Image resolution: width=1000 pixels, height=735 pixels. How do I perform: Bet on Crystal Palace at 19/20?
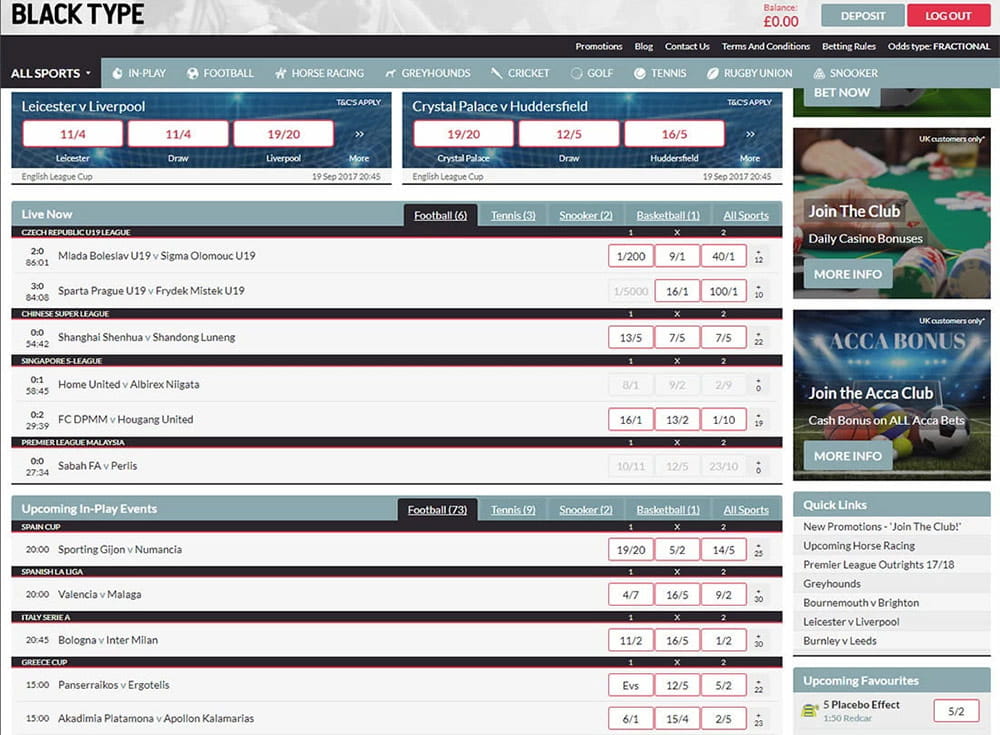(x=463, y=134)
